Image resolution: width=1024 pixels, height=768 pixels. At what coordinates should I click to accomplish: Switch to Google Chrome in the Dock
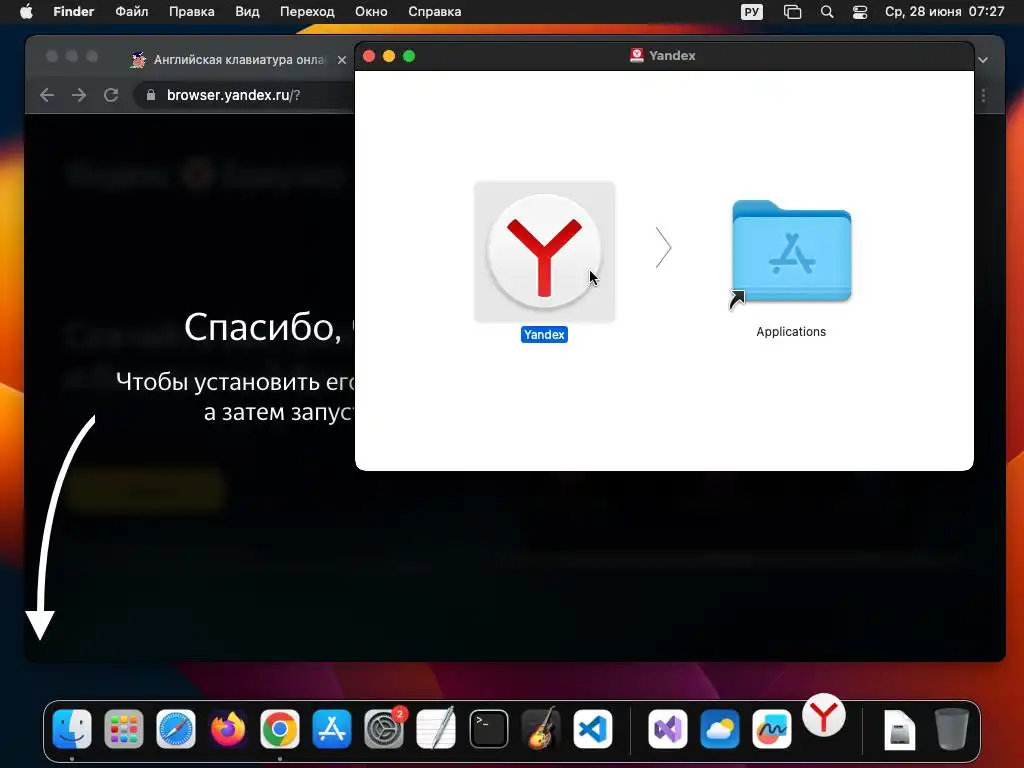280,728
